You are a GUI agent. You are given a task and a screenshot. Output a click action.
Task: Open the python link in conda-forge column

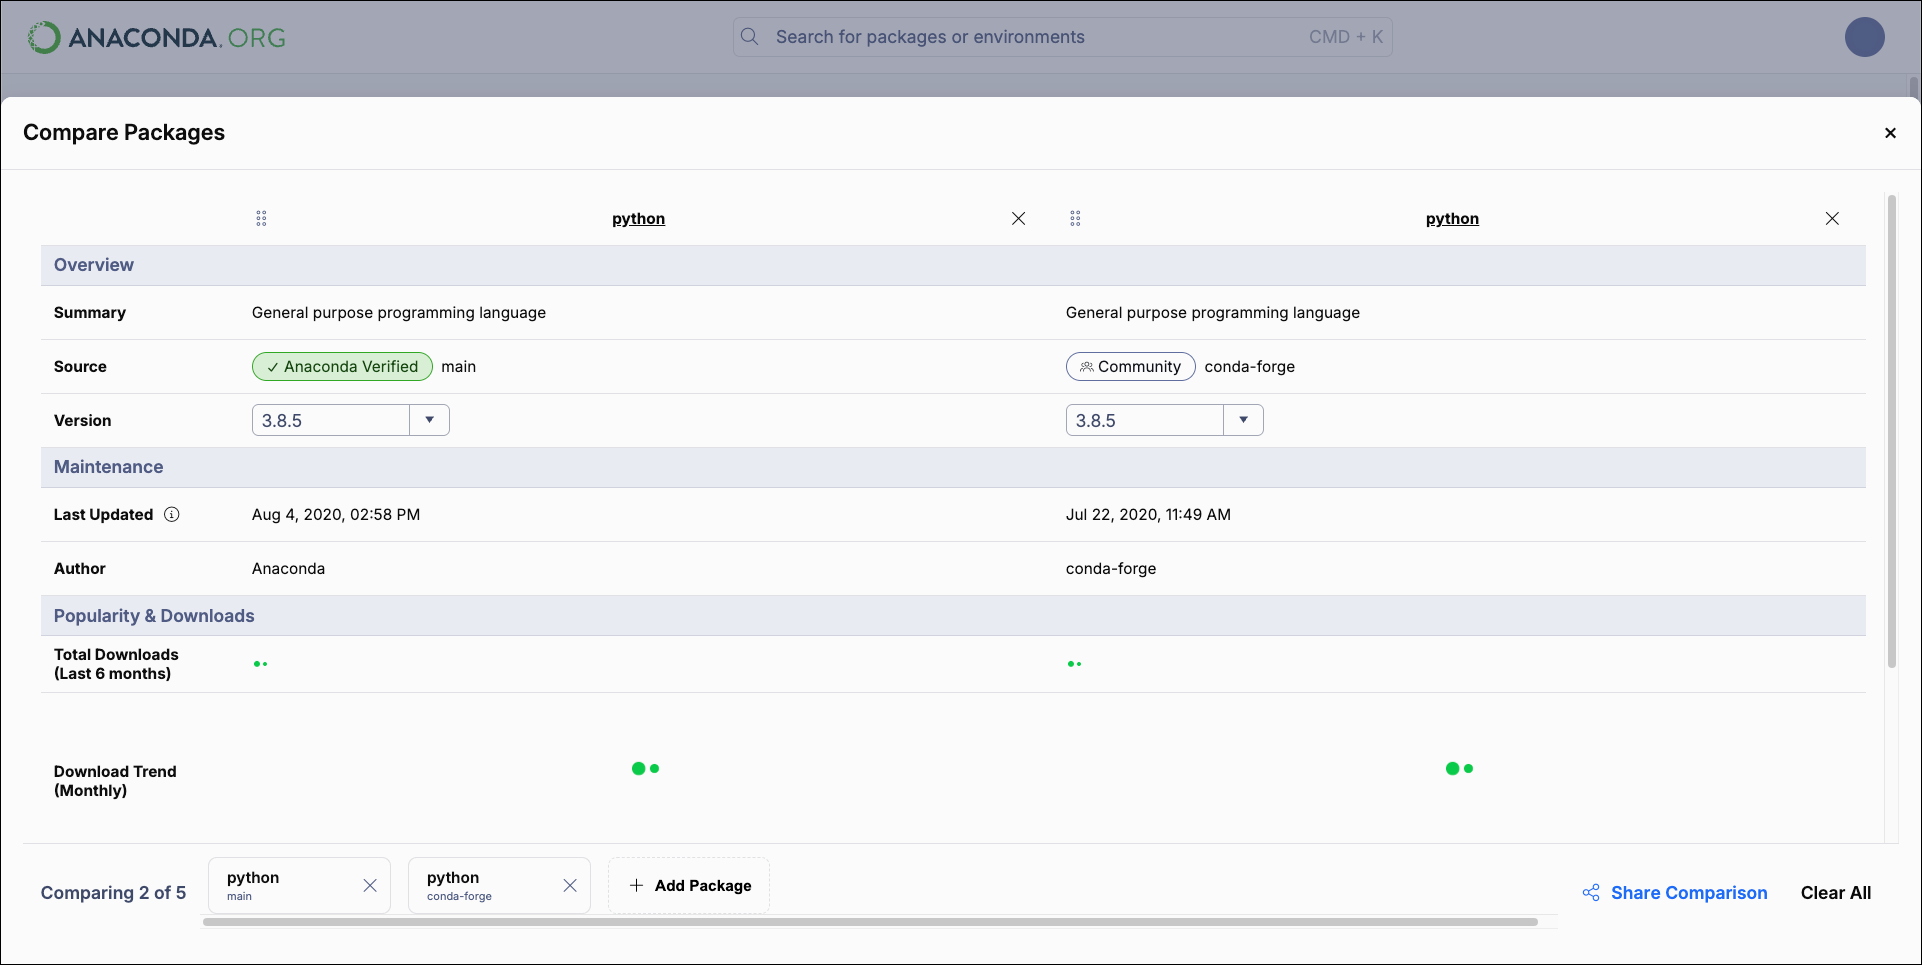tap(1452, 219)
